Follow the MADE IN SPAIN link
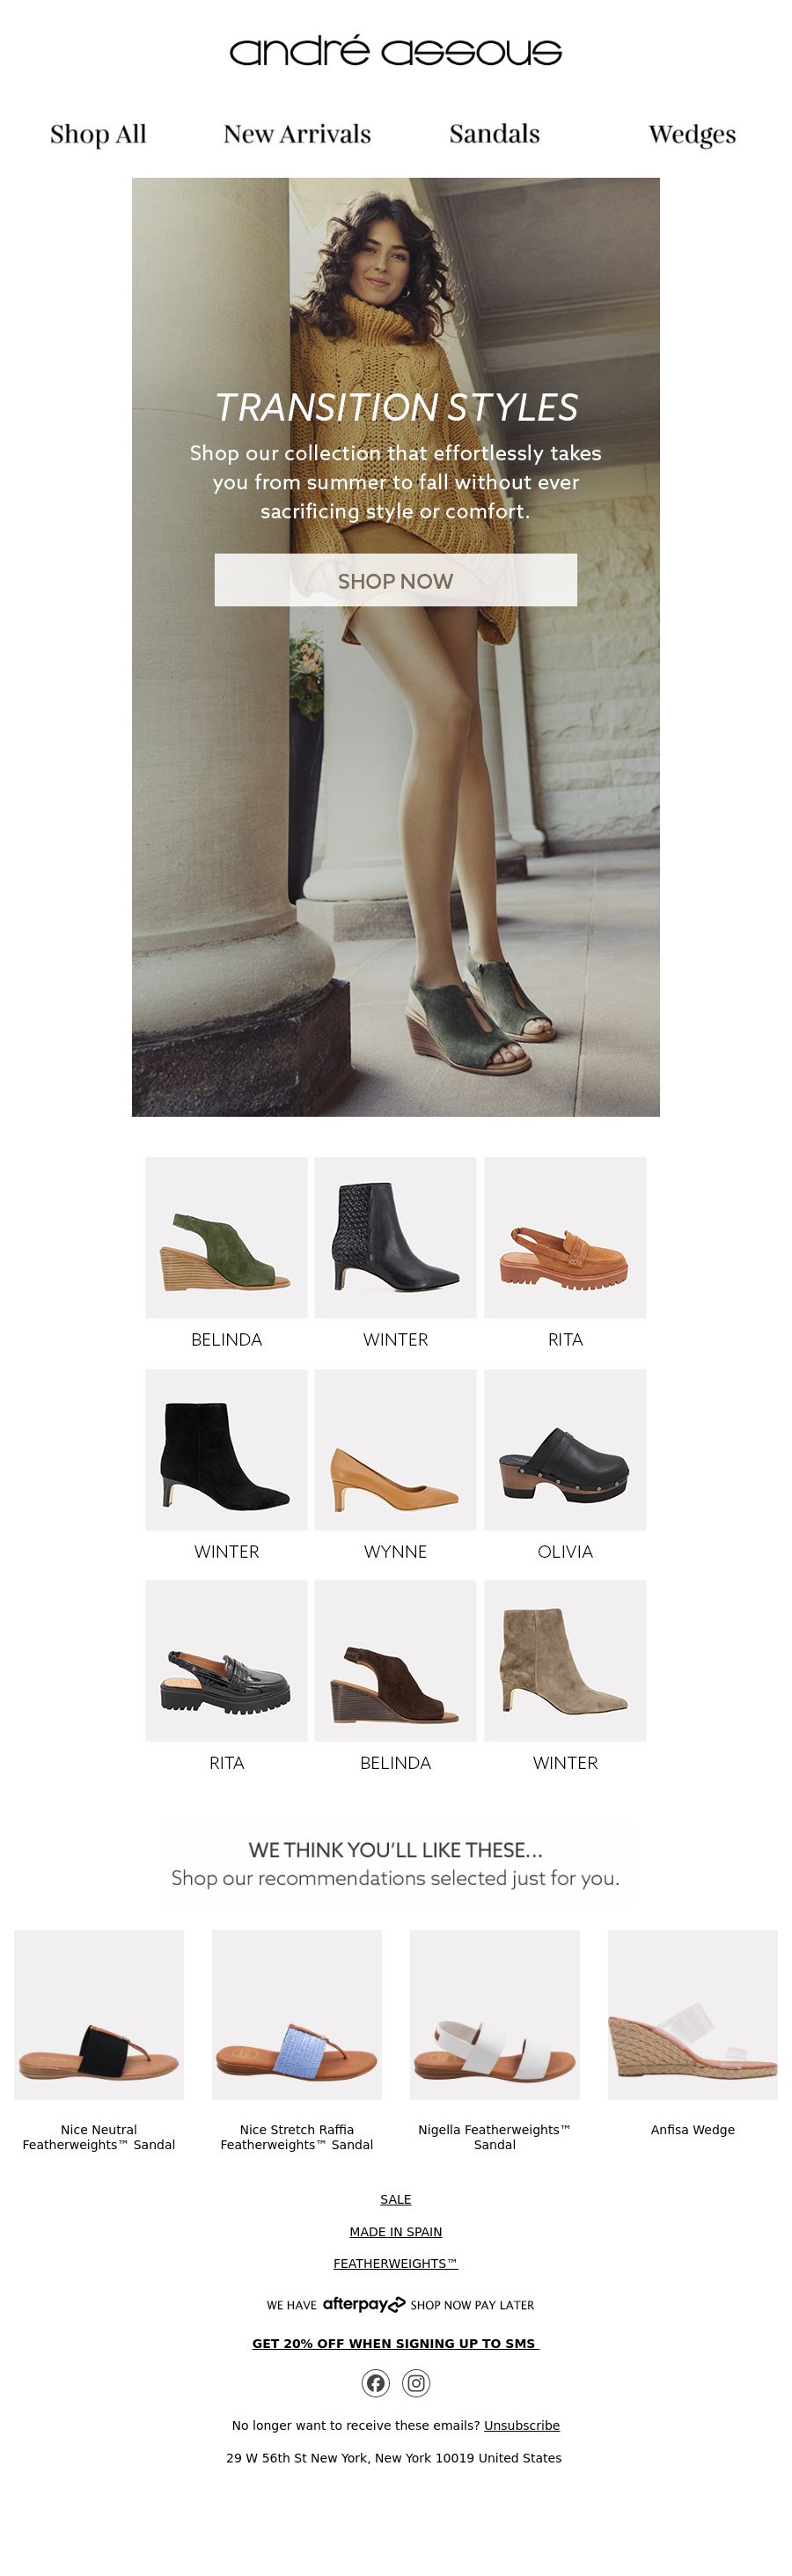792x2576 pixels. coord(396,2231)
